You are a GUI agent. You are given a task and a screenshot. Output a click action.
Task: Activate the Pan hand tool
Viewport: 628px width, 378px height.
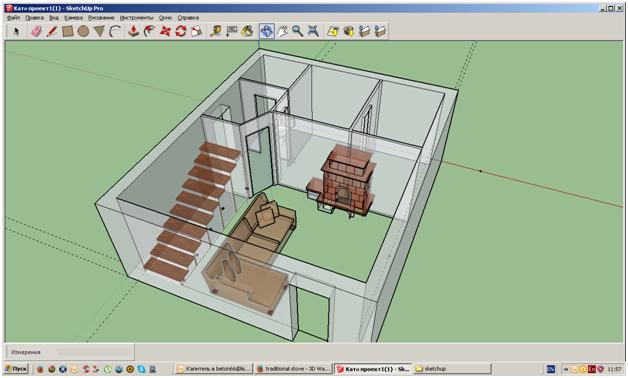click(282, 31)
